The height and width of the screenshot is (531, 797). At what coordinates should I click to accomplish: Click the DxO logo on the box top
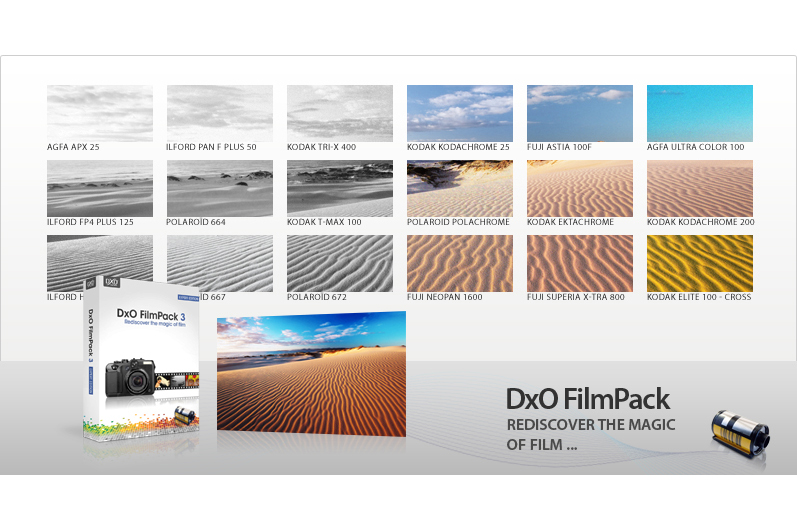point(111,282)
